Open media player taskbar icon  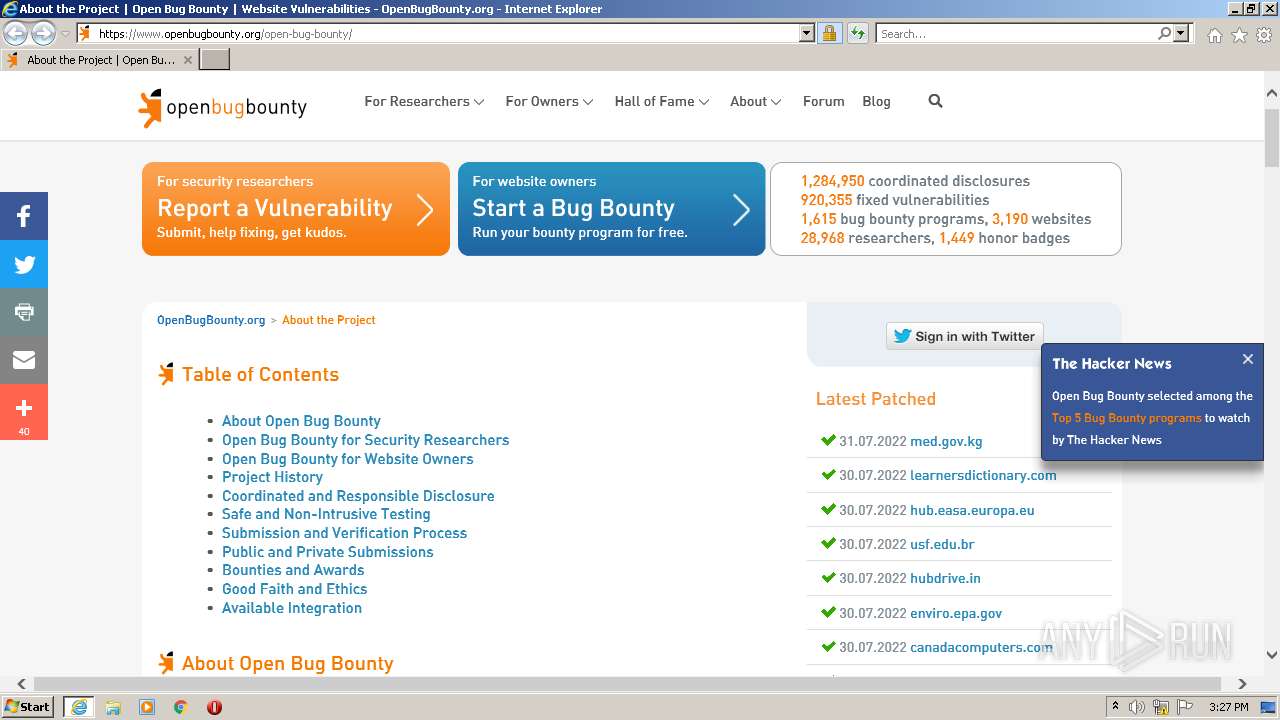point(147,707)
